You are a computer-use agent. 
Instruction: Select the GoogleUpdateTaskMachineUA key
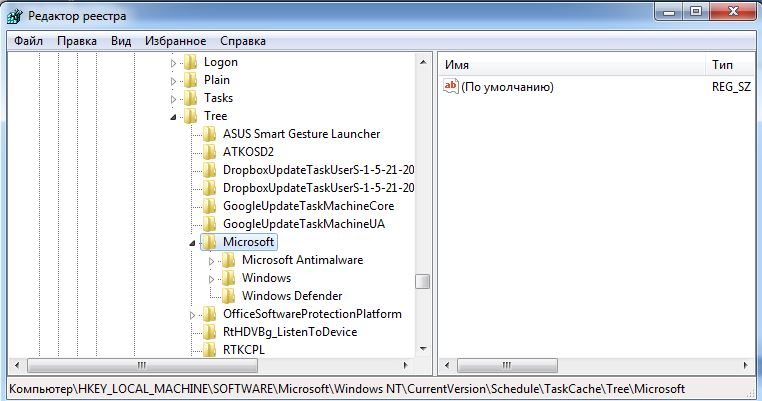coord(304,224)
